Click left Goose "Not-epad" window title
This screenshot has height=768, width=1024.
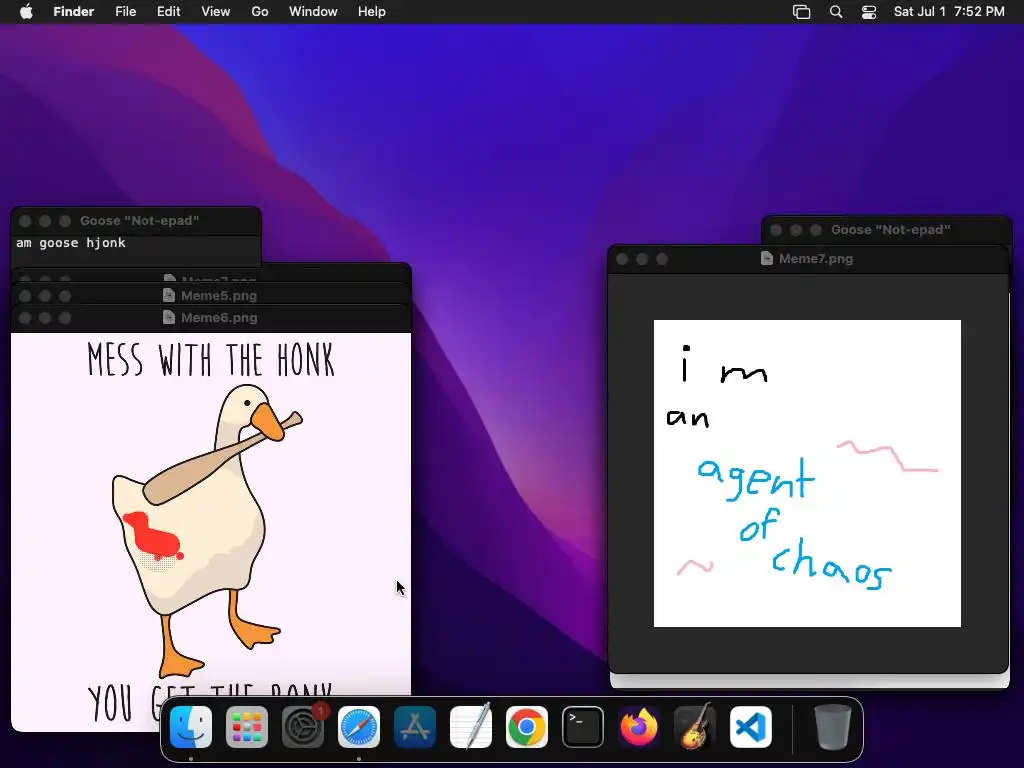[x=140, y=221]
